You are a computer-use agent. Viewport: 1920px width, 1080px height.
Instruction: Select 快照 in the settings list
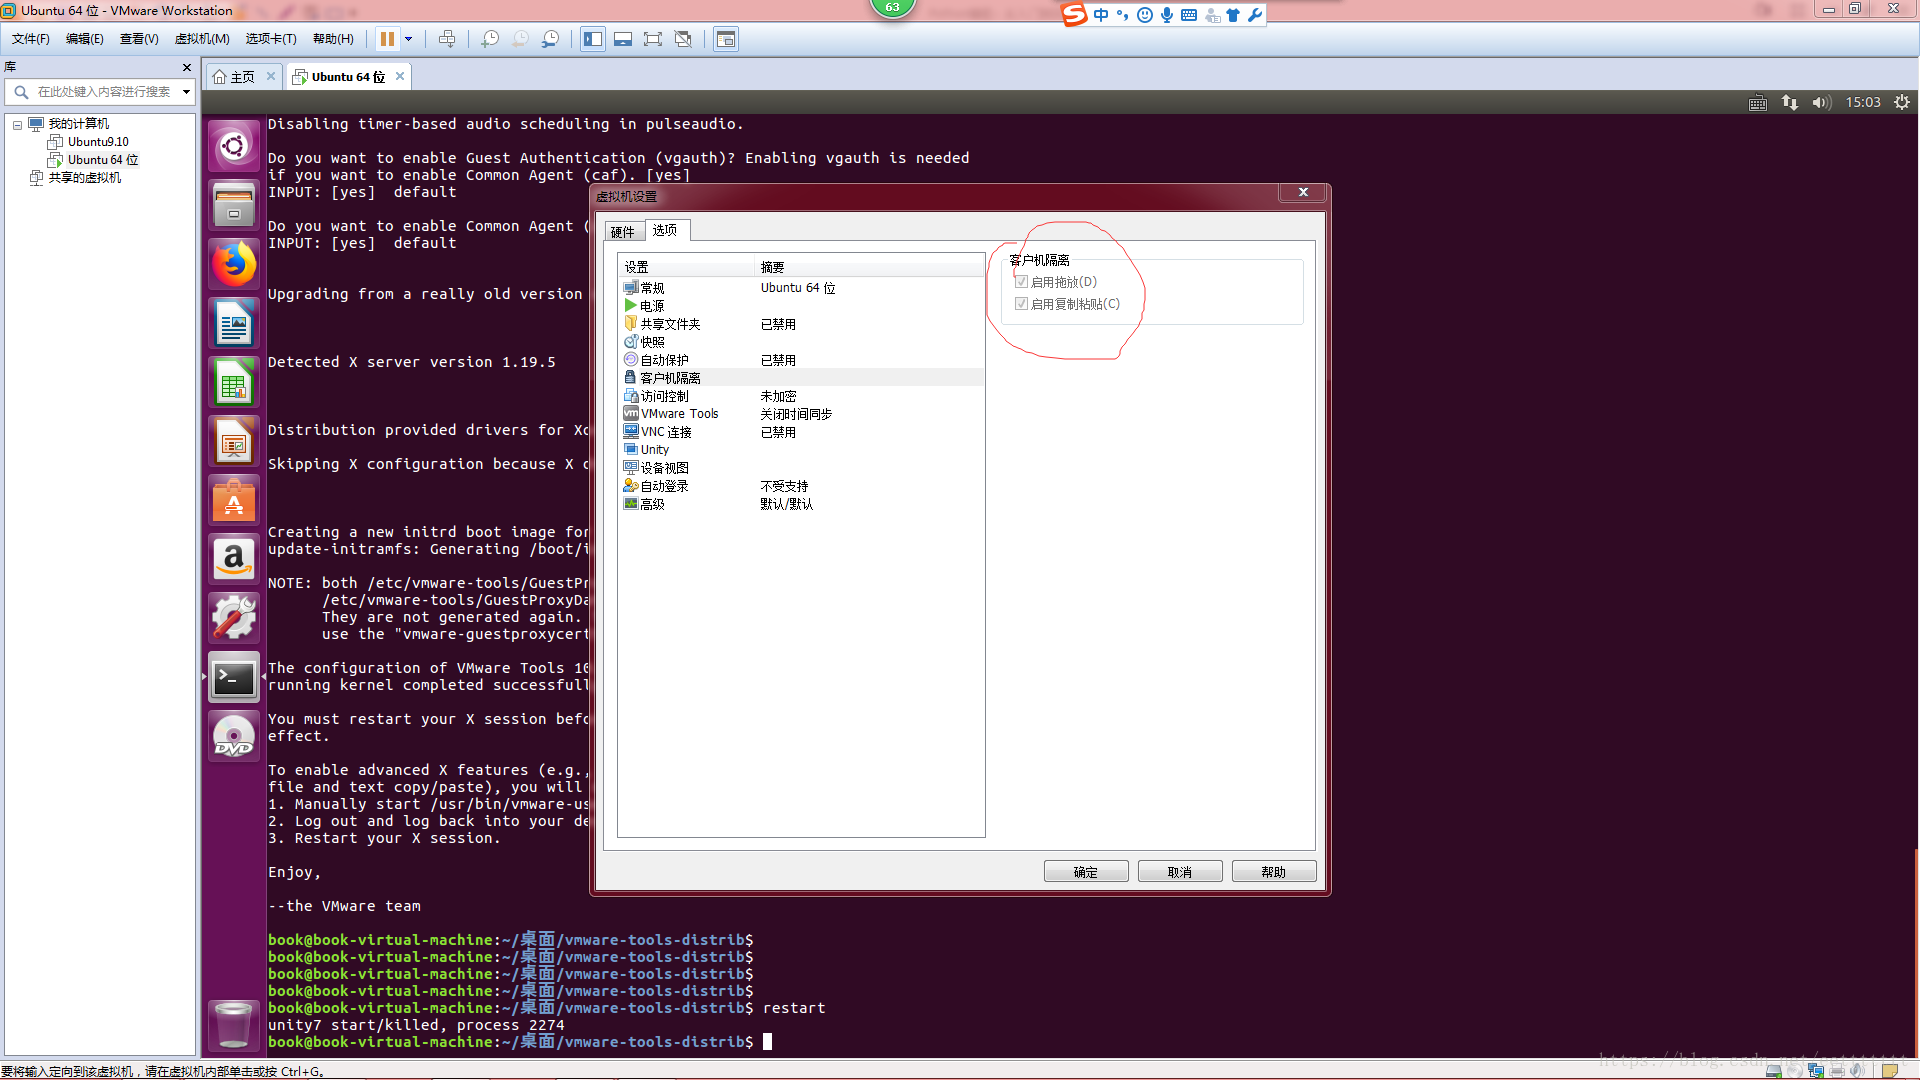coord(801,342)
